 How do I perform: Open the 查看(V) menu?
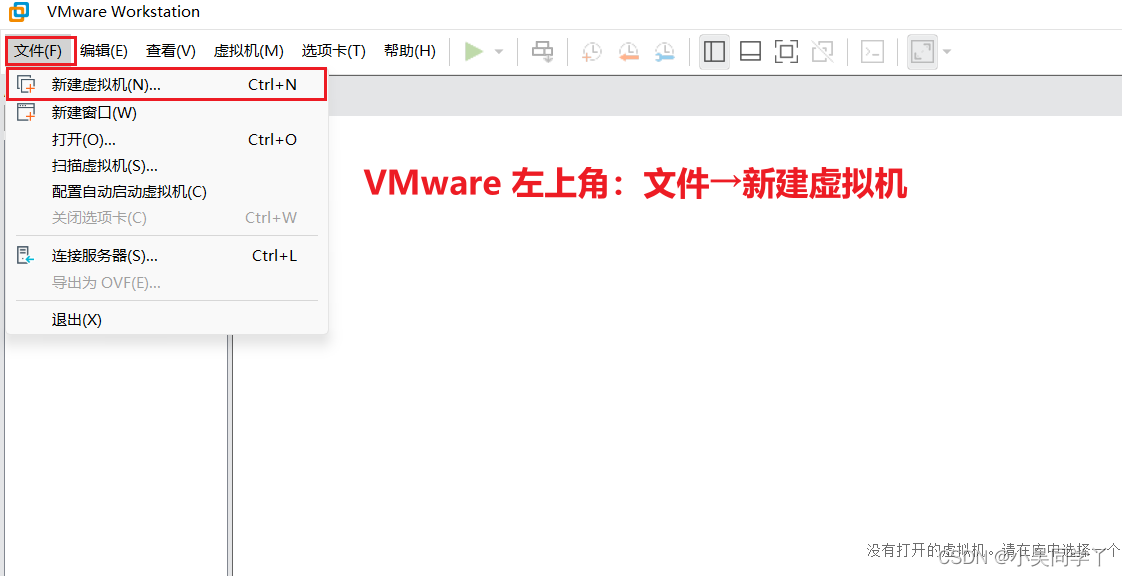tap(171, 51)
